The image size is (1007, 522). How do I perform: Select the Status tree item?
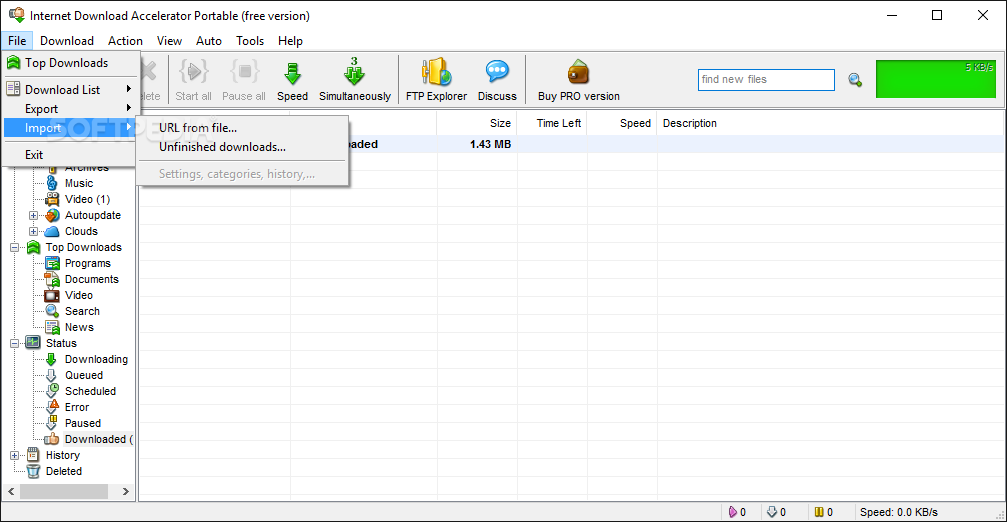(x=61, y=344)
